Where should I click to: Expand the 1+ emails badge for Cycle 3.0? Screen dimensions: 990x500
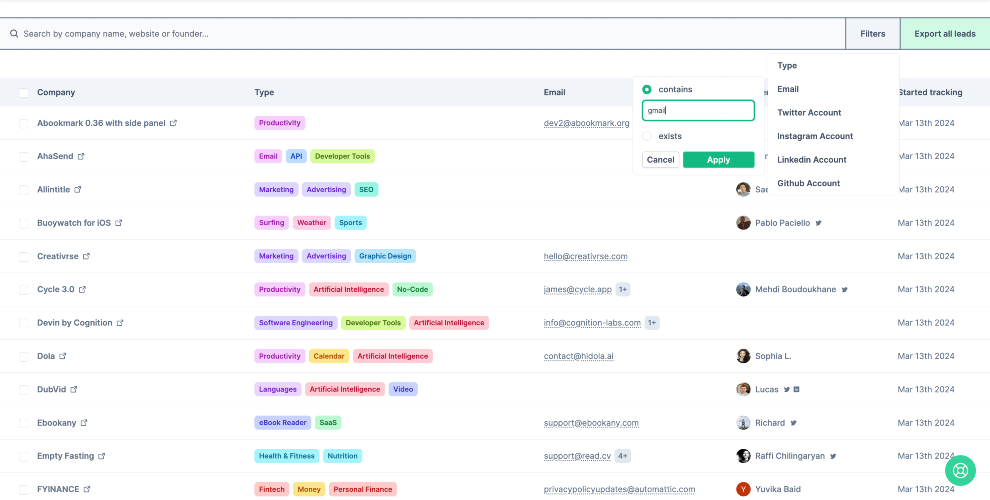coord(623,289)
